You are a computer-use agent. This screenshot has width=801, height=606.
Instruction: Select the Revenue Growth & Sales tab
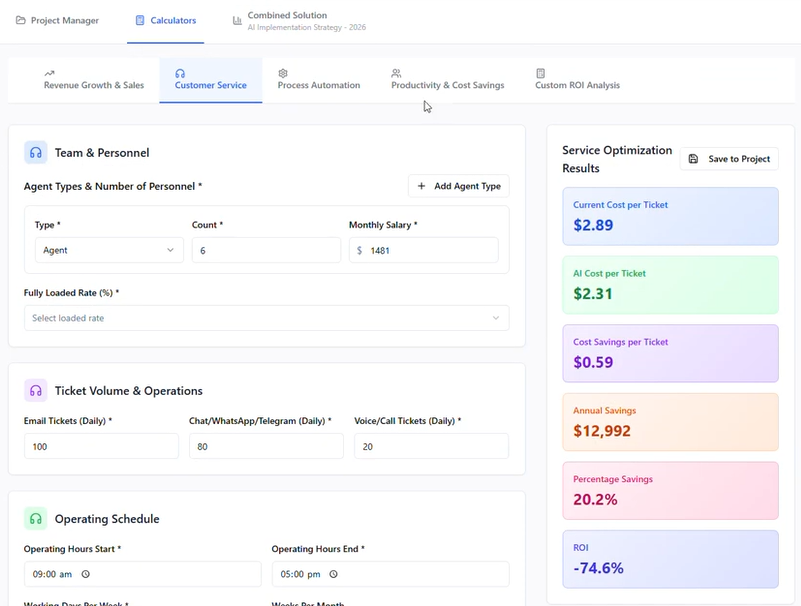94,80
